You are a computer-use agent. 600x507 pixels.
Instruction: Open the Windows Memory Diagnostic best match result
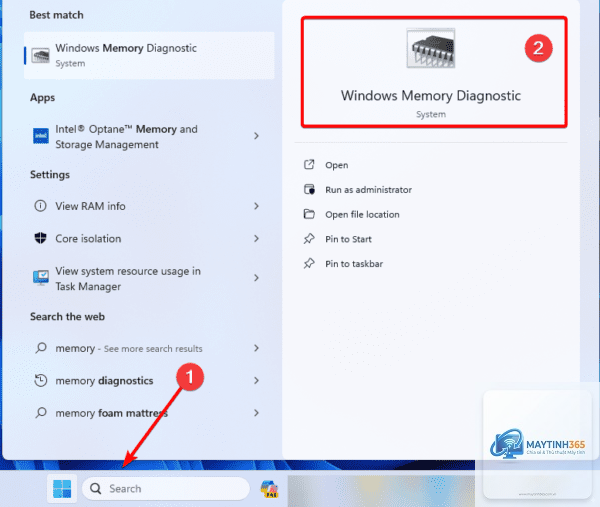pos(149,55)
